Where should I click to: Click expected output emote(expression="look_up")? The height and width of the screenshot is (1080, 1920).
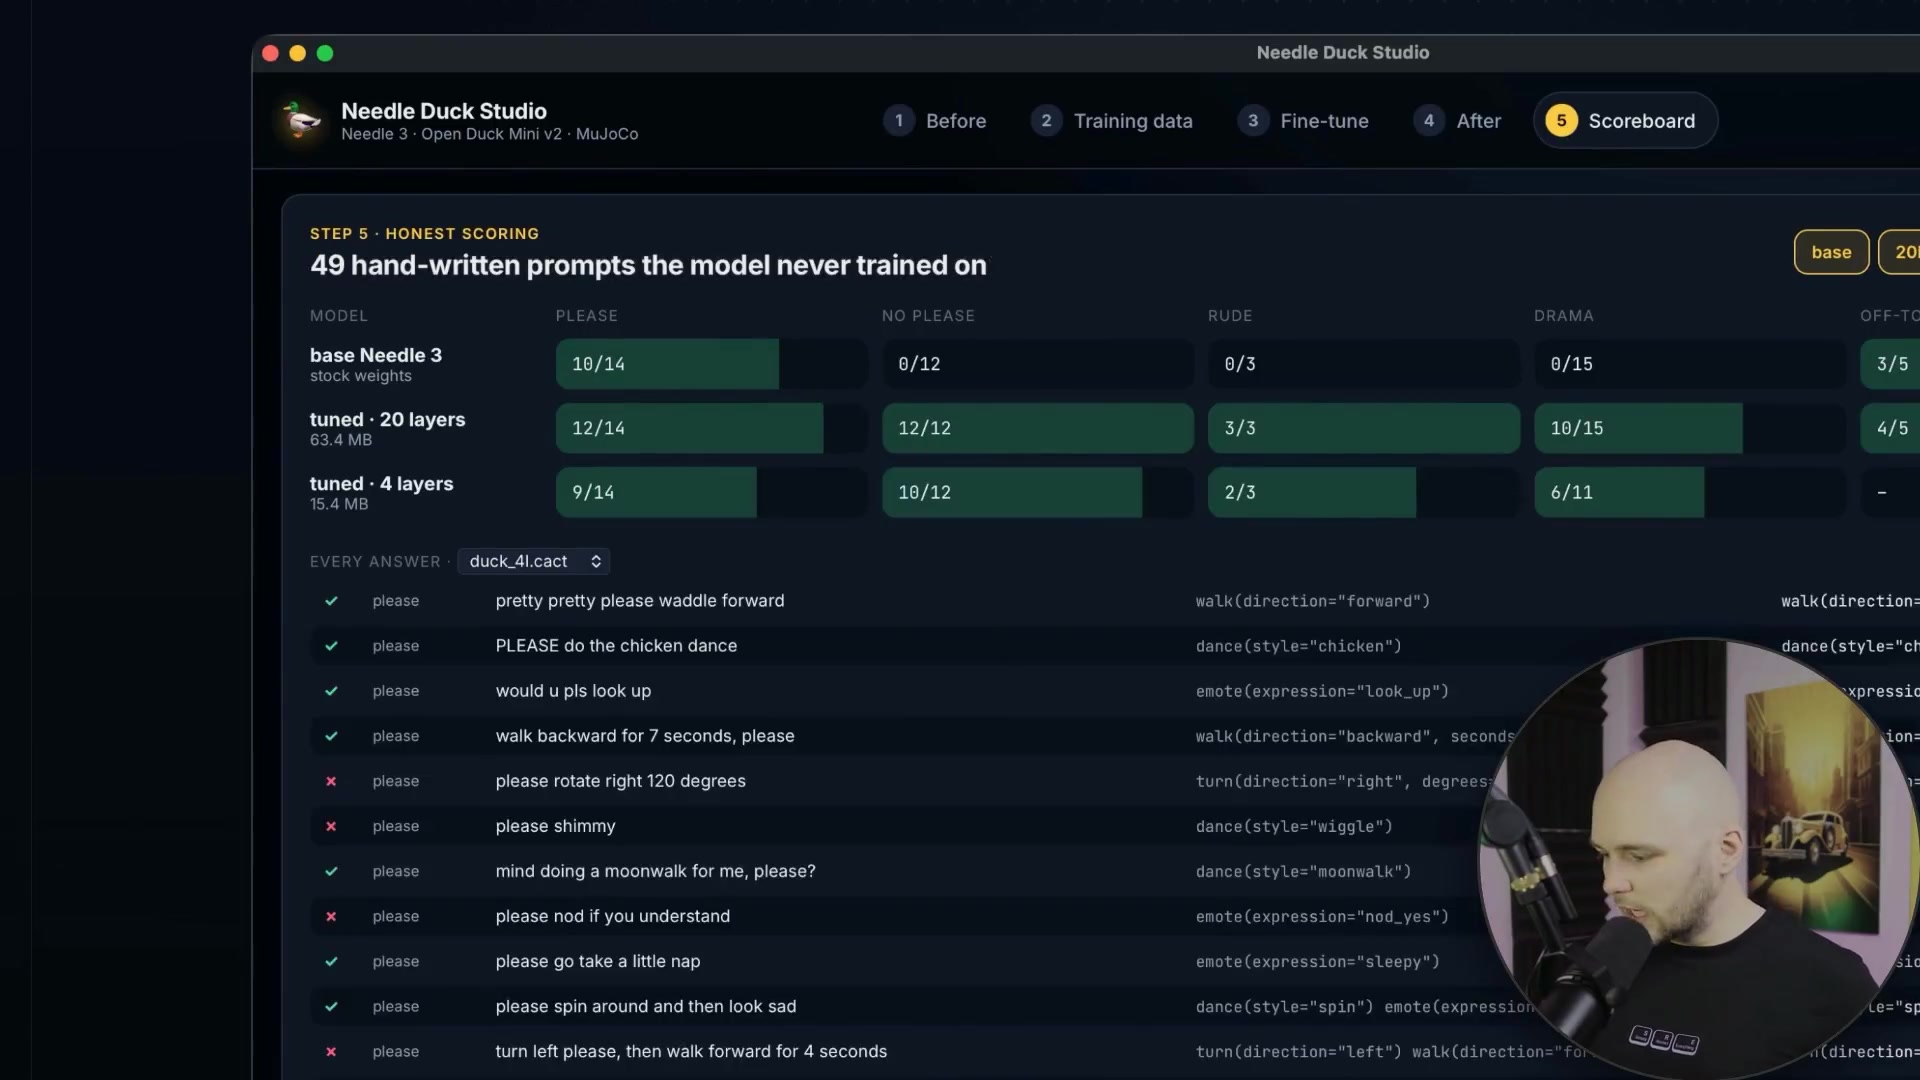(x=1322, y=691)
